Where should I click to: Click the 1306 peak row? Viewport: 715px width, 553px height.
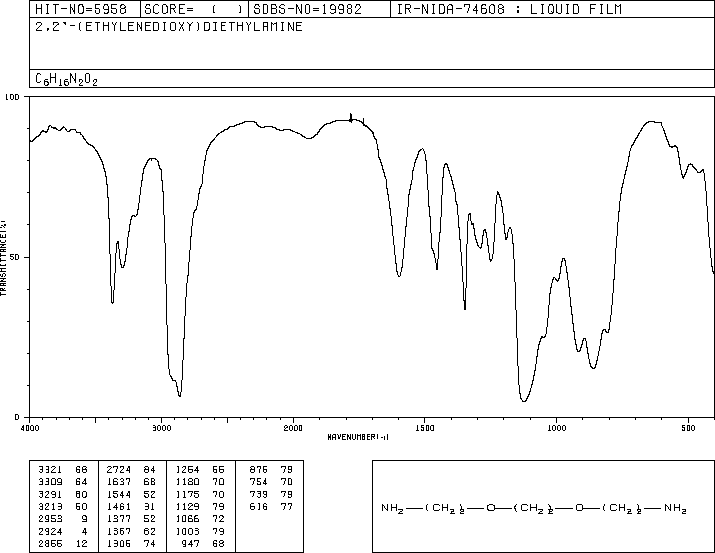point(131,543)
